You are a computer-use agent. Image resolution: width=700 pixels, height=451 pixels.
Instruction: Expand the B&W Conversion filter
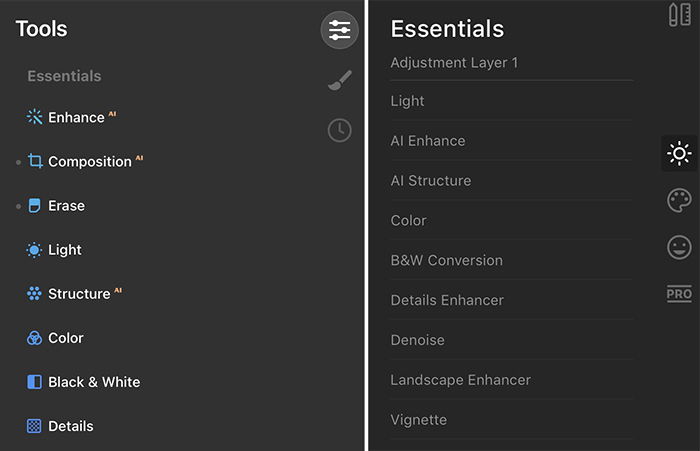[x=446, y=260]
